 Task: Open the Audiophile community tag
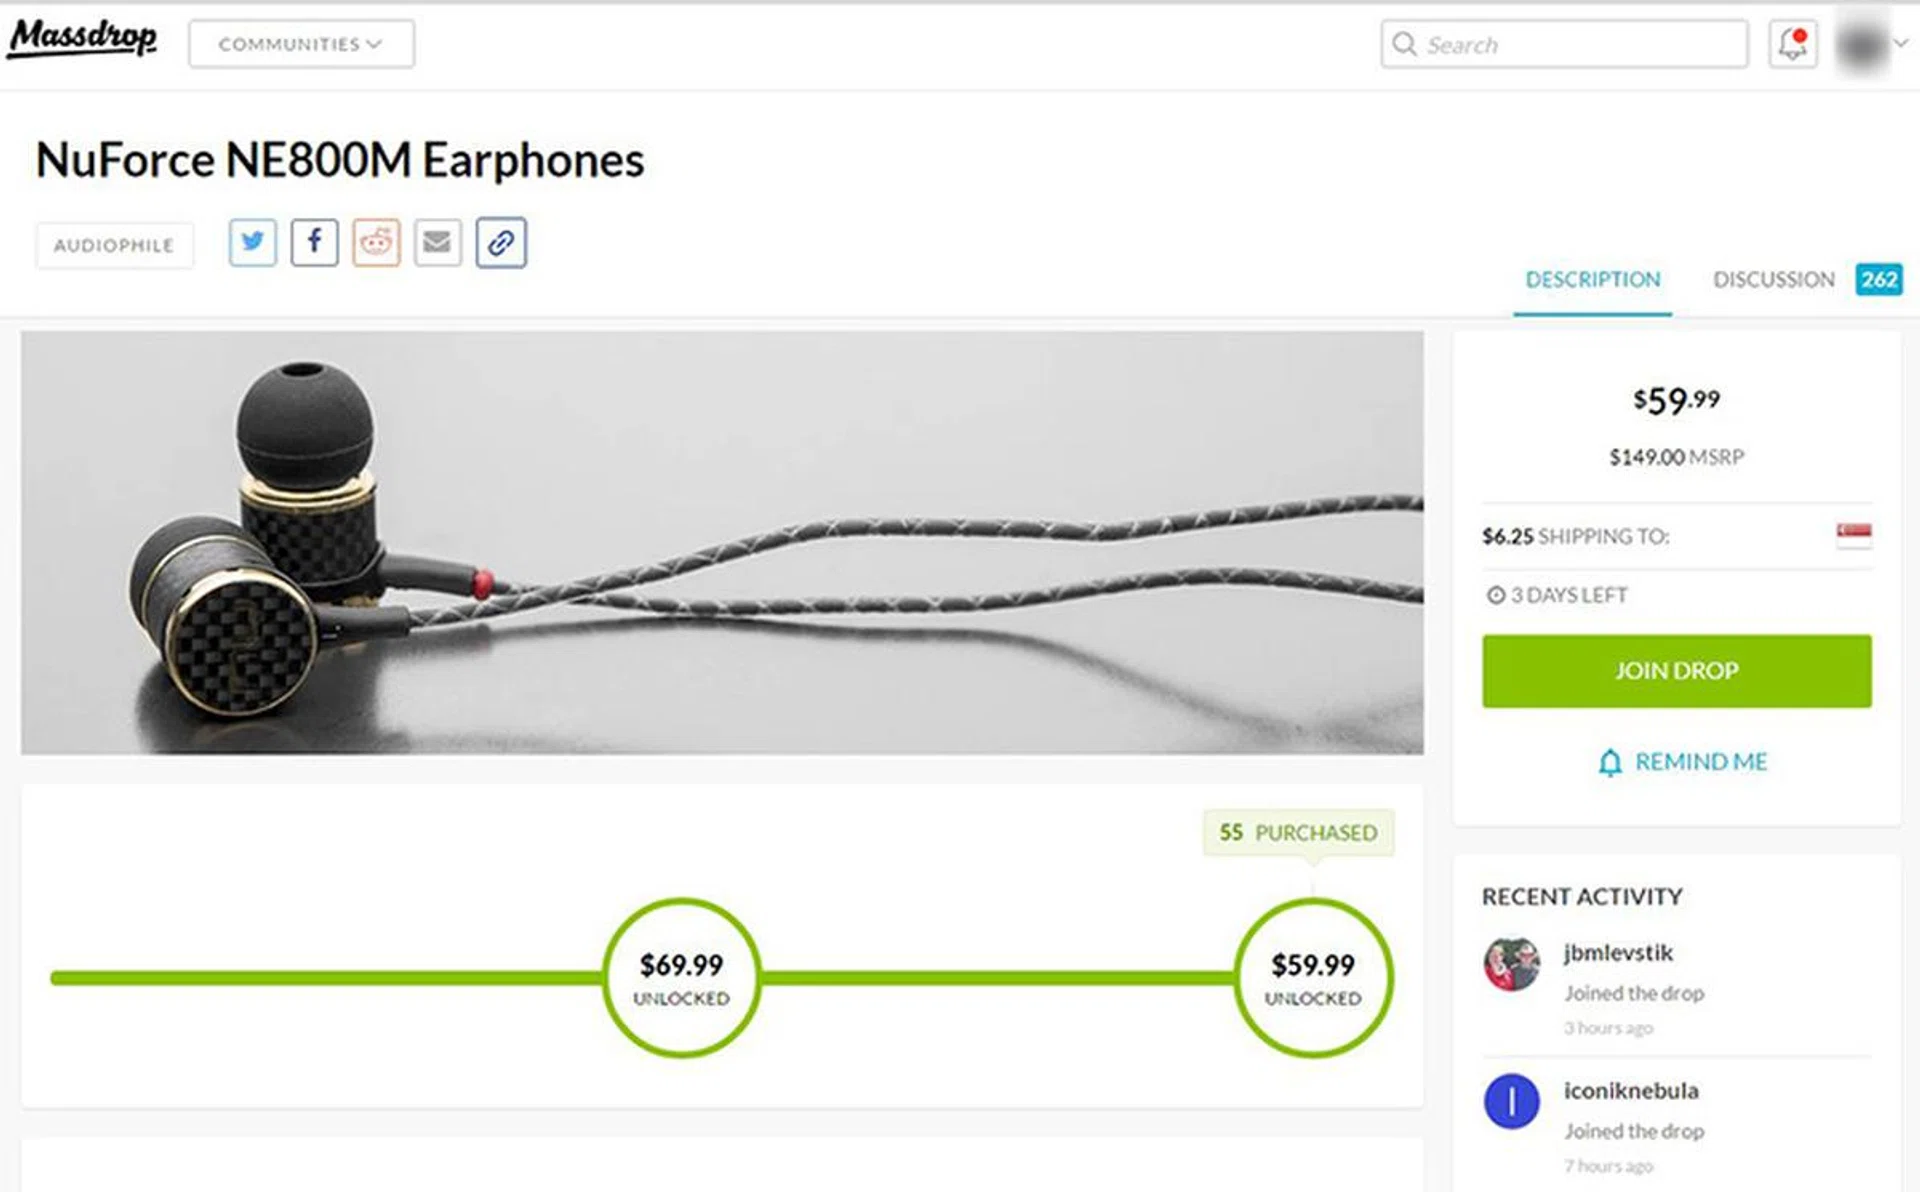114,245
